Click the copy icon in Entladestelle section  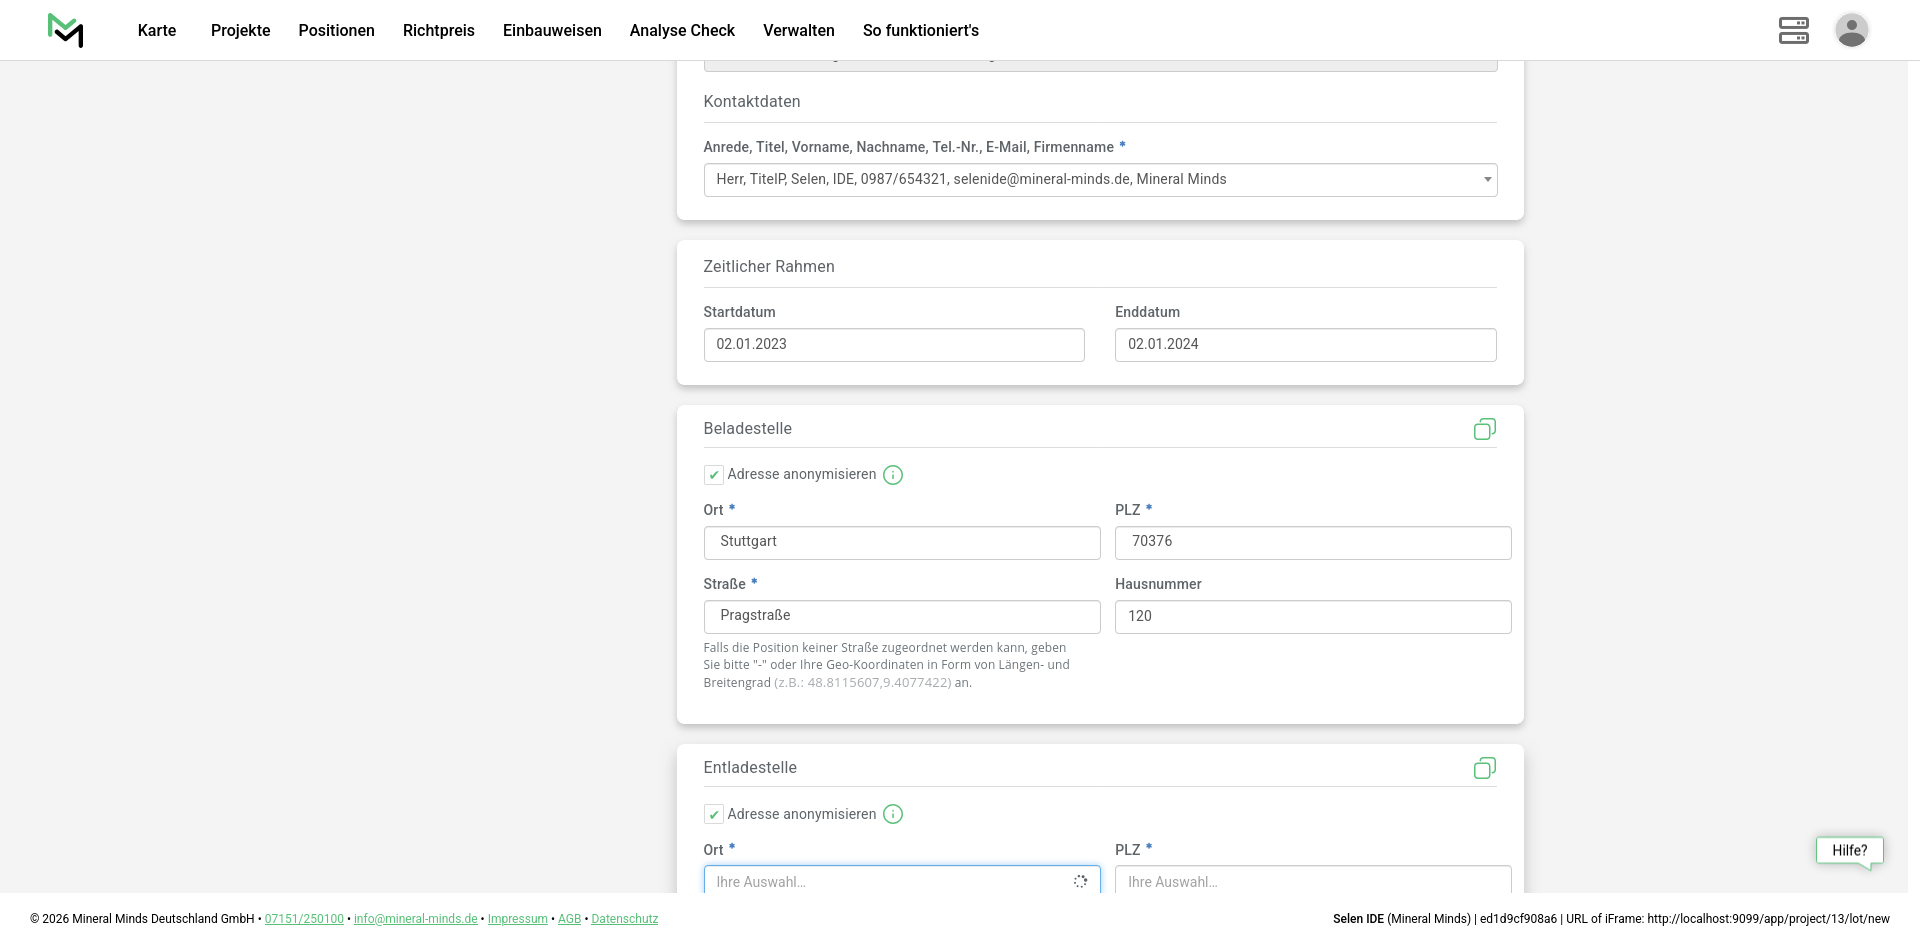pos(1484,768)
